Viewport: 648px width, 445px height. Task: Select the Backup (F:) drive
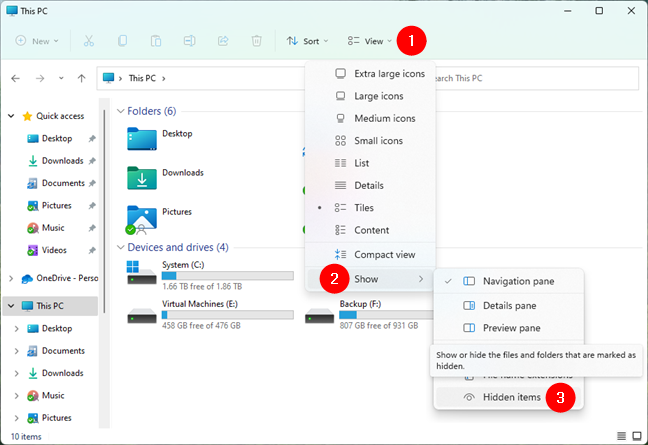coord(368,314)
